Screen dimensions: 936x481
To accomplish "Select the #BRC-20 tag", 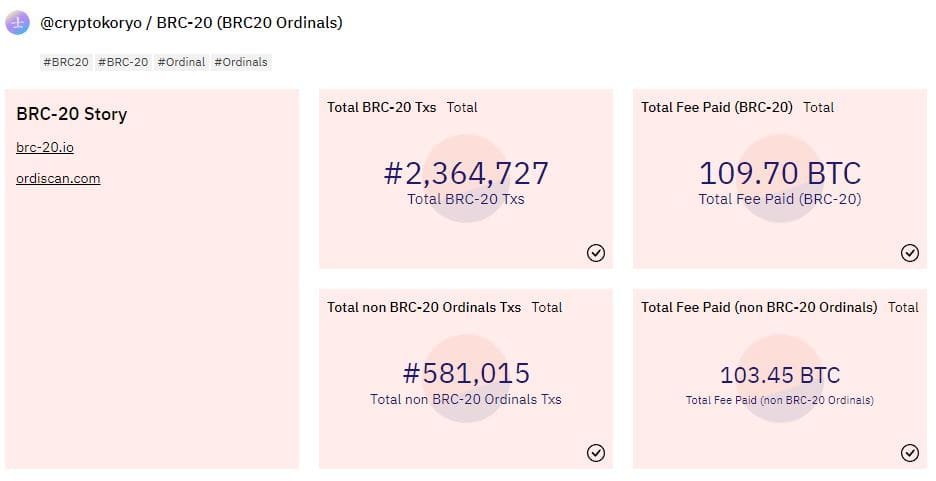I will tap(123, 62).
